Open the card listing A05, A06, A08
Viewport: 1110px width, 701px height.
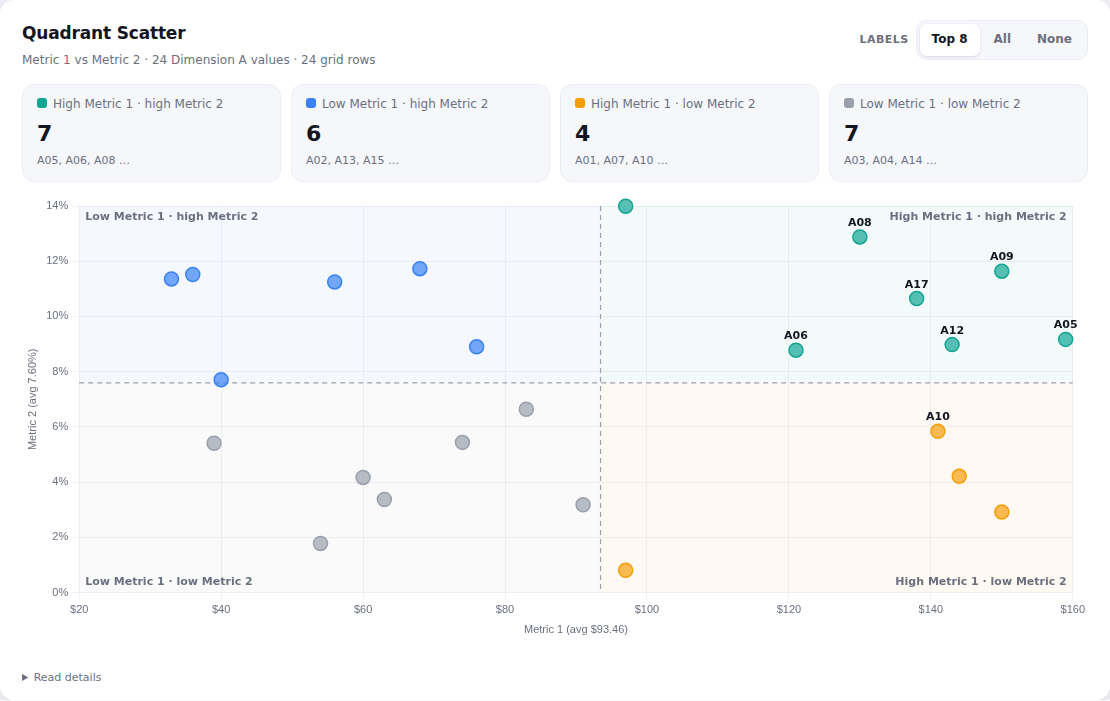tap(151, 133)
